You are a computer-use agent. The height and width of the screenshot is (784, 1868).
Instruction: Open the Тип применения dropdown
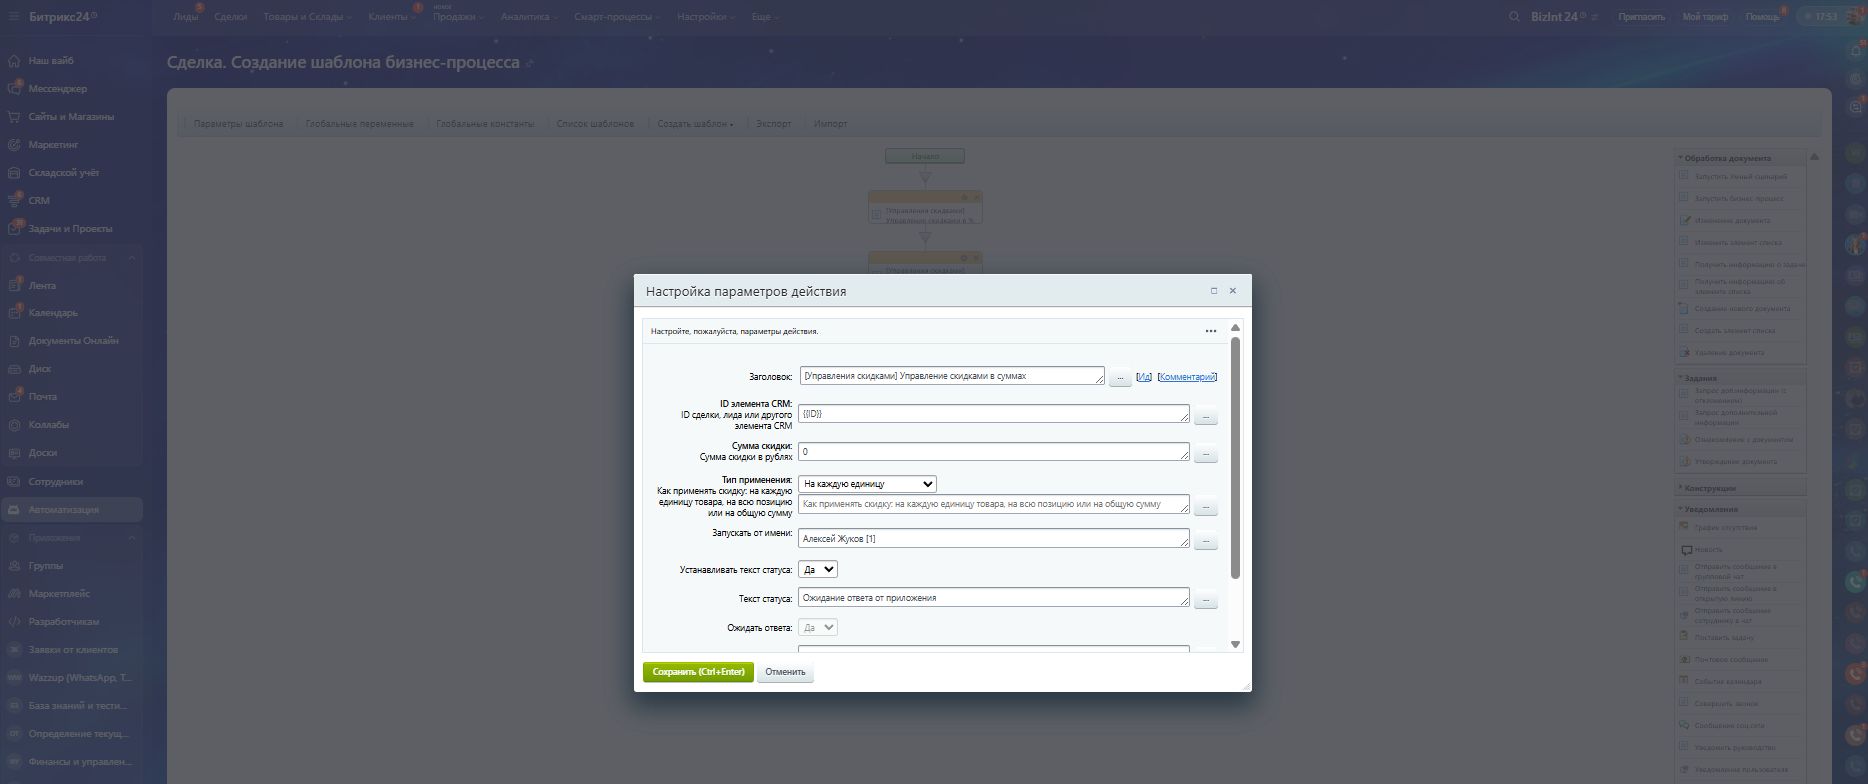[867, 484]
